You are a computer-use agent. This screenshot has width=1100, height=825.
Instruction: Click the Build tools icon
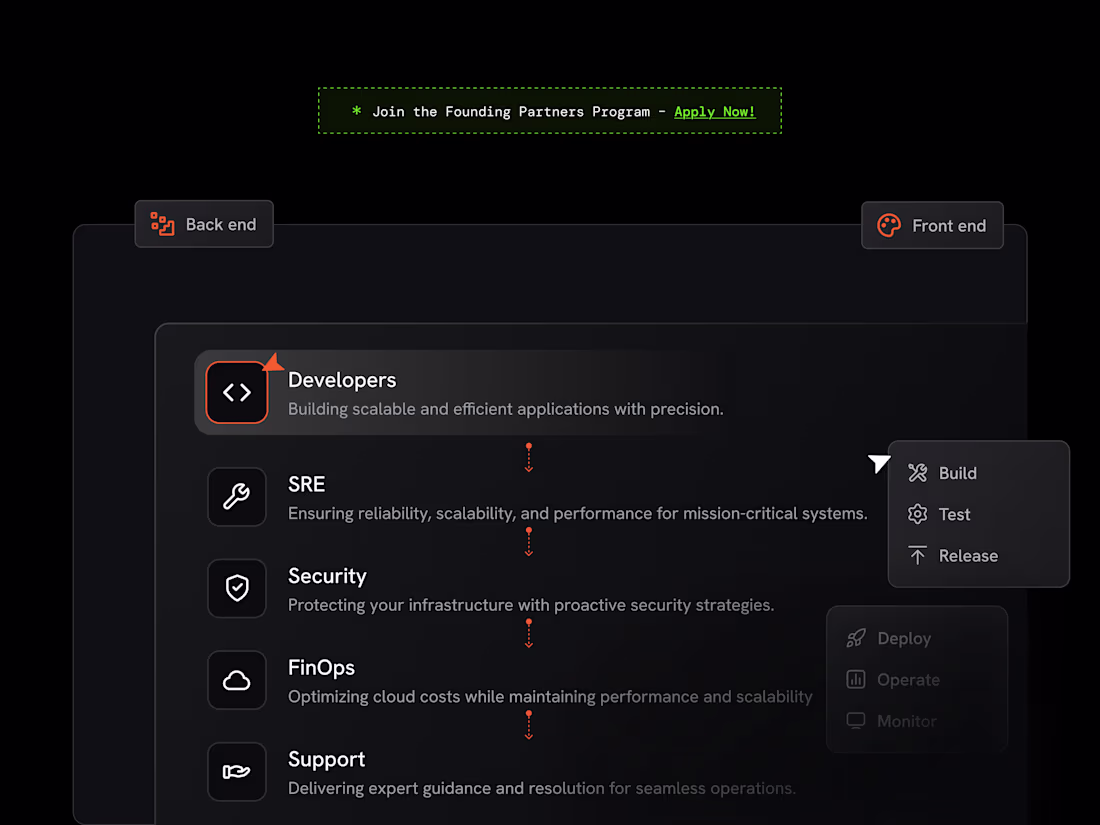917,473
